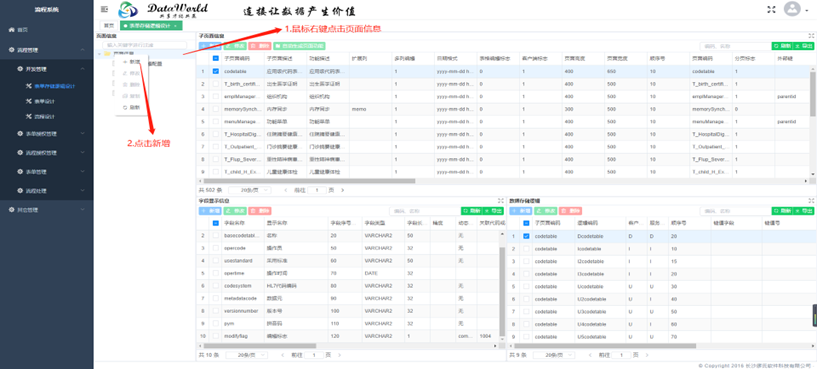This screenshot has width=817, height=369.
Task: Focus the search box in 子页面信息 toolbar
Action: pyautogui.click(x=735, y=46)
